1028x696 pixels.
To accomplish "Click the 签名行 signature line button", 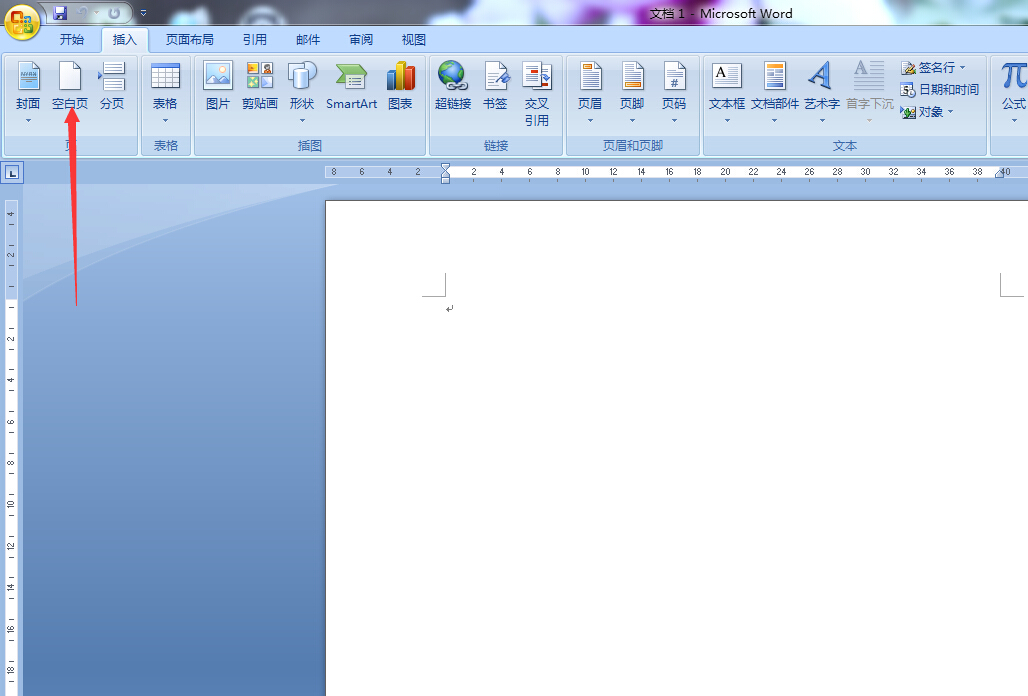I will [933, 68].
